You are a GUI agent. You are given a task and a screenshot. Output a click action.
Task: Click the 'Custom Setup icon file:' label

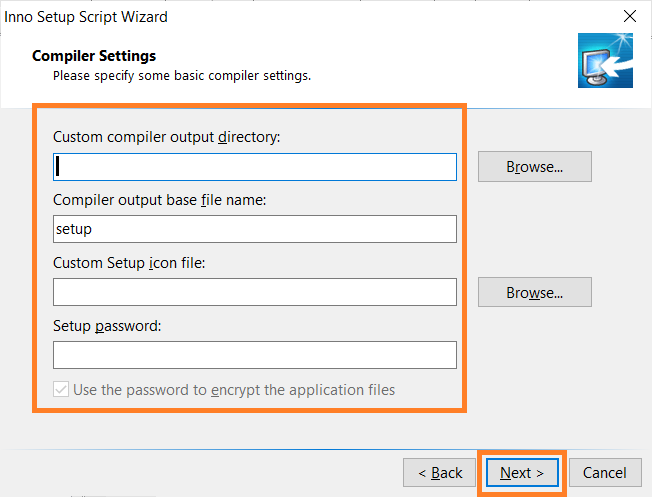click(x=129, y=263)
